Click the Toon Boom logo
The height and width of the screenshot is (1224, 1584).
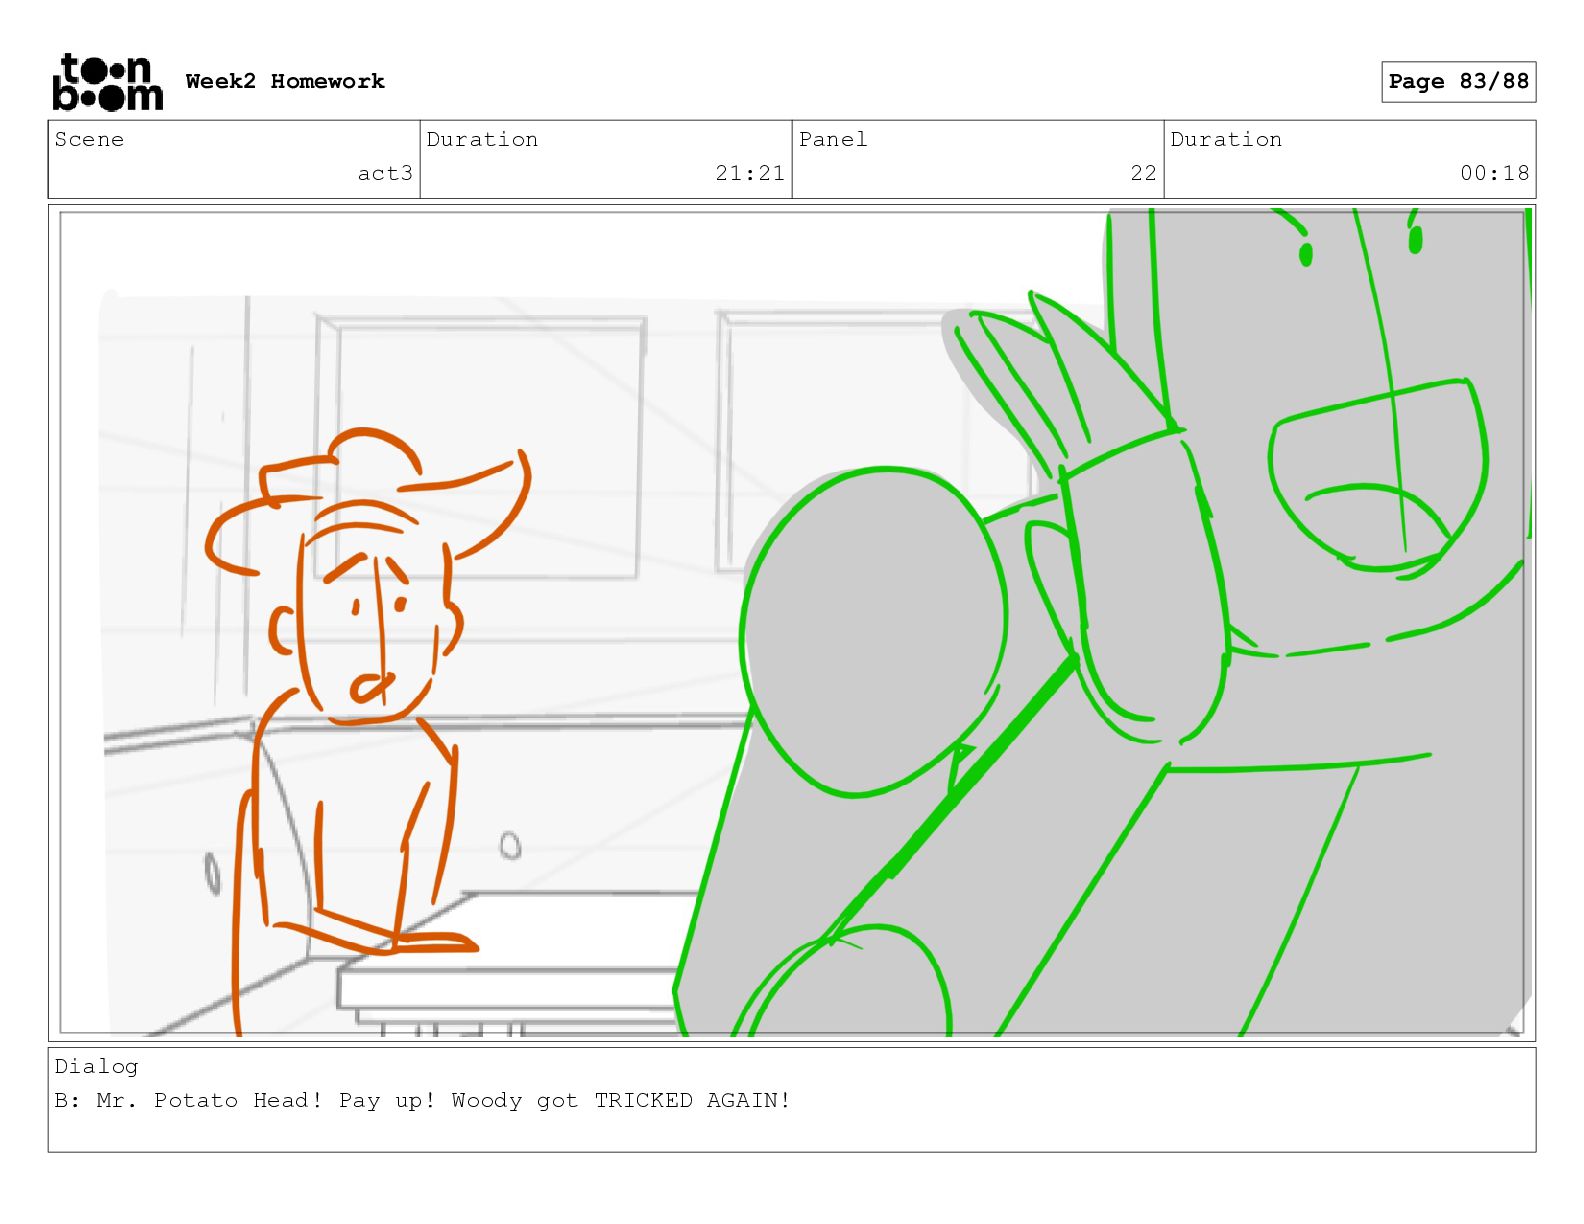107,81
